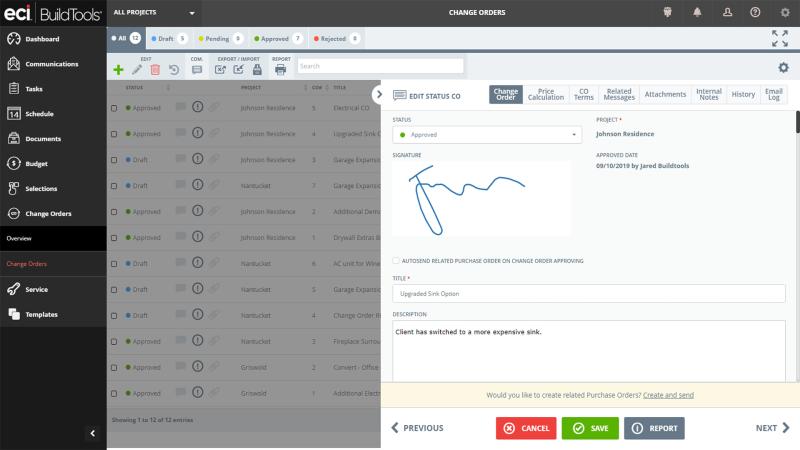Click the red trash delete icon
The image size is (800, 450).
(155, 70)
